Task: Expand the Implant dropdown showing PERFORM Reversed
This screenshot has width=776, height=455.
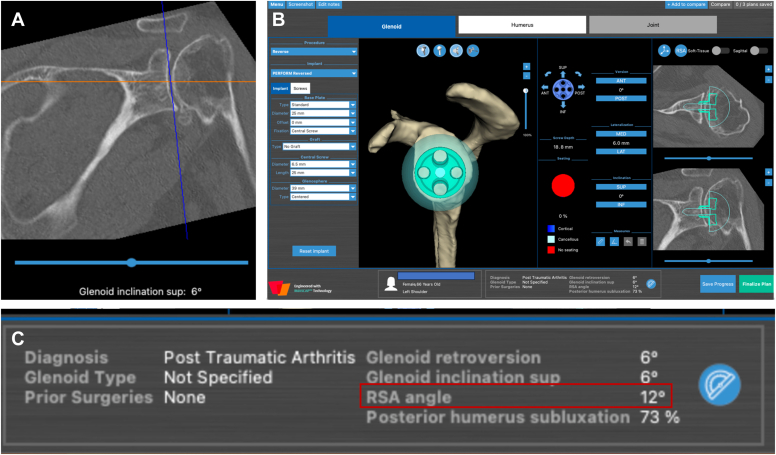Action: point(314,73)
